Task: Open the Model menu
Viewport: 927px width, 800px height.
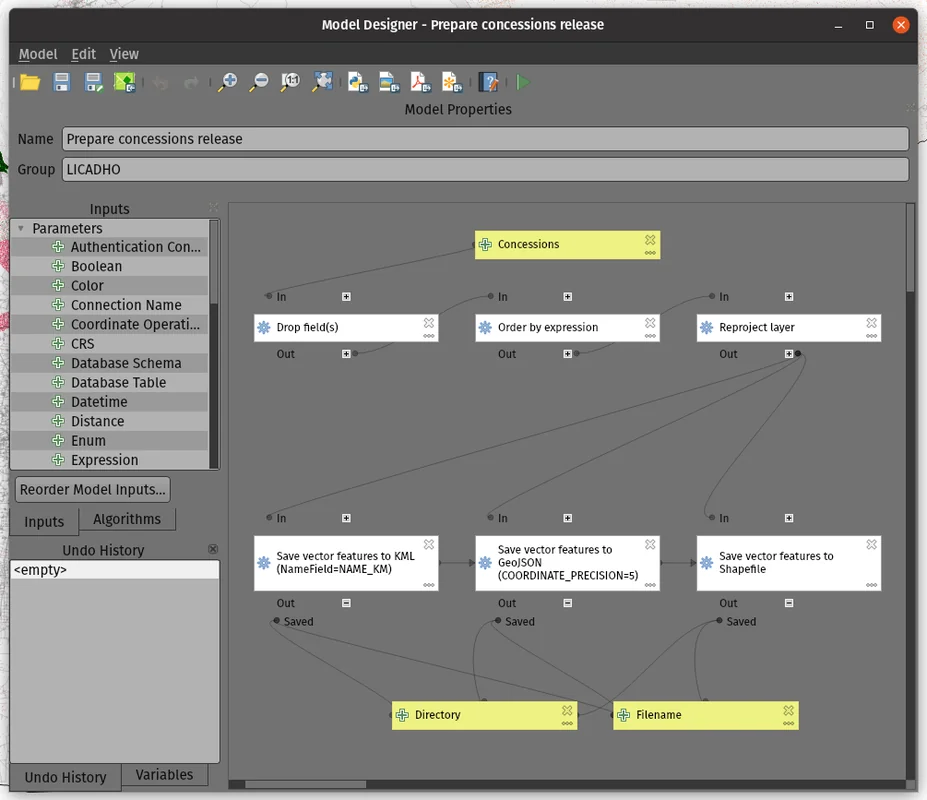Action: pos(38,54)
